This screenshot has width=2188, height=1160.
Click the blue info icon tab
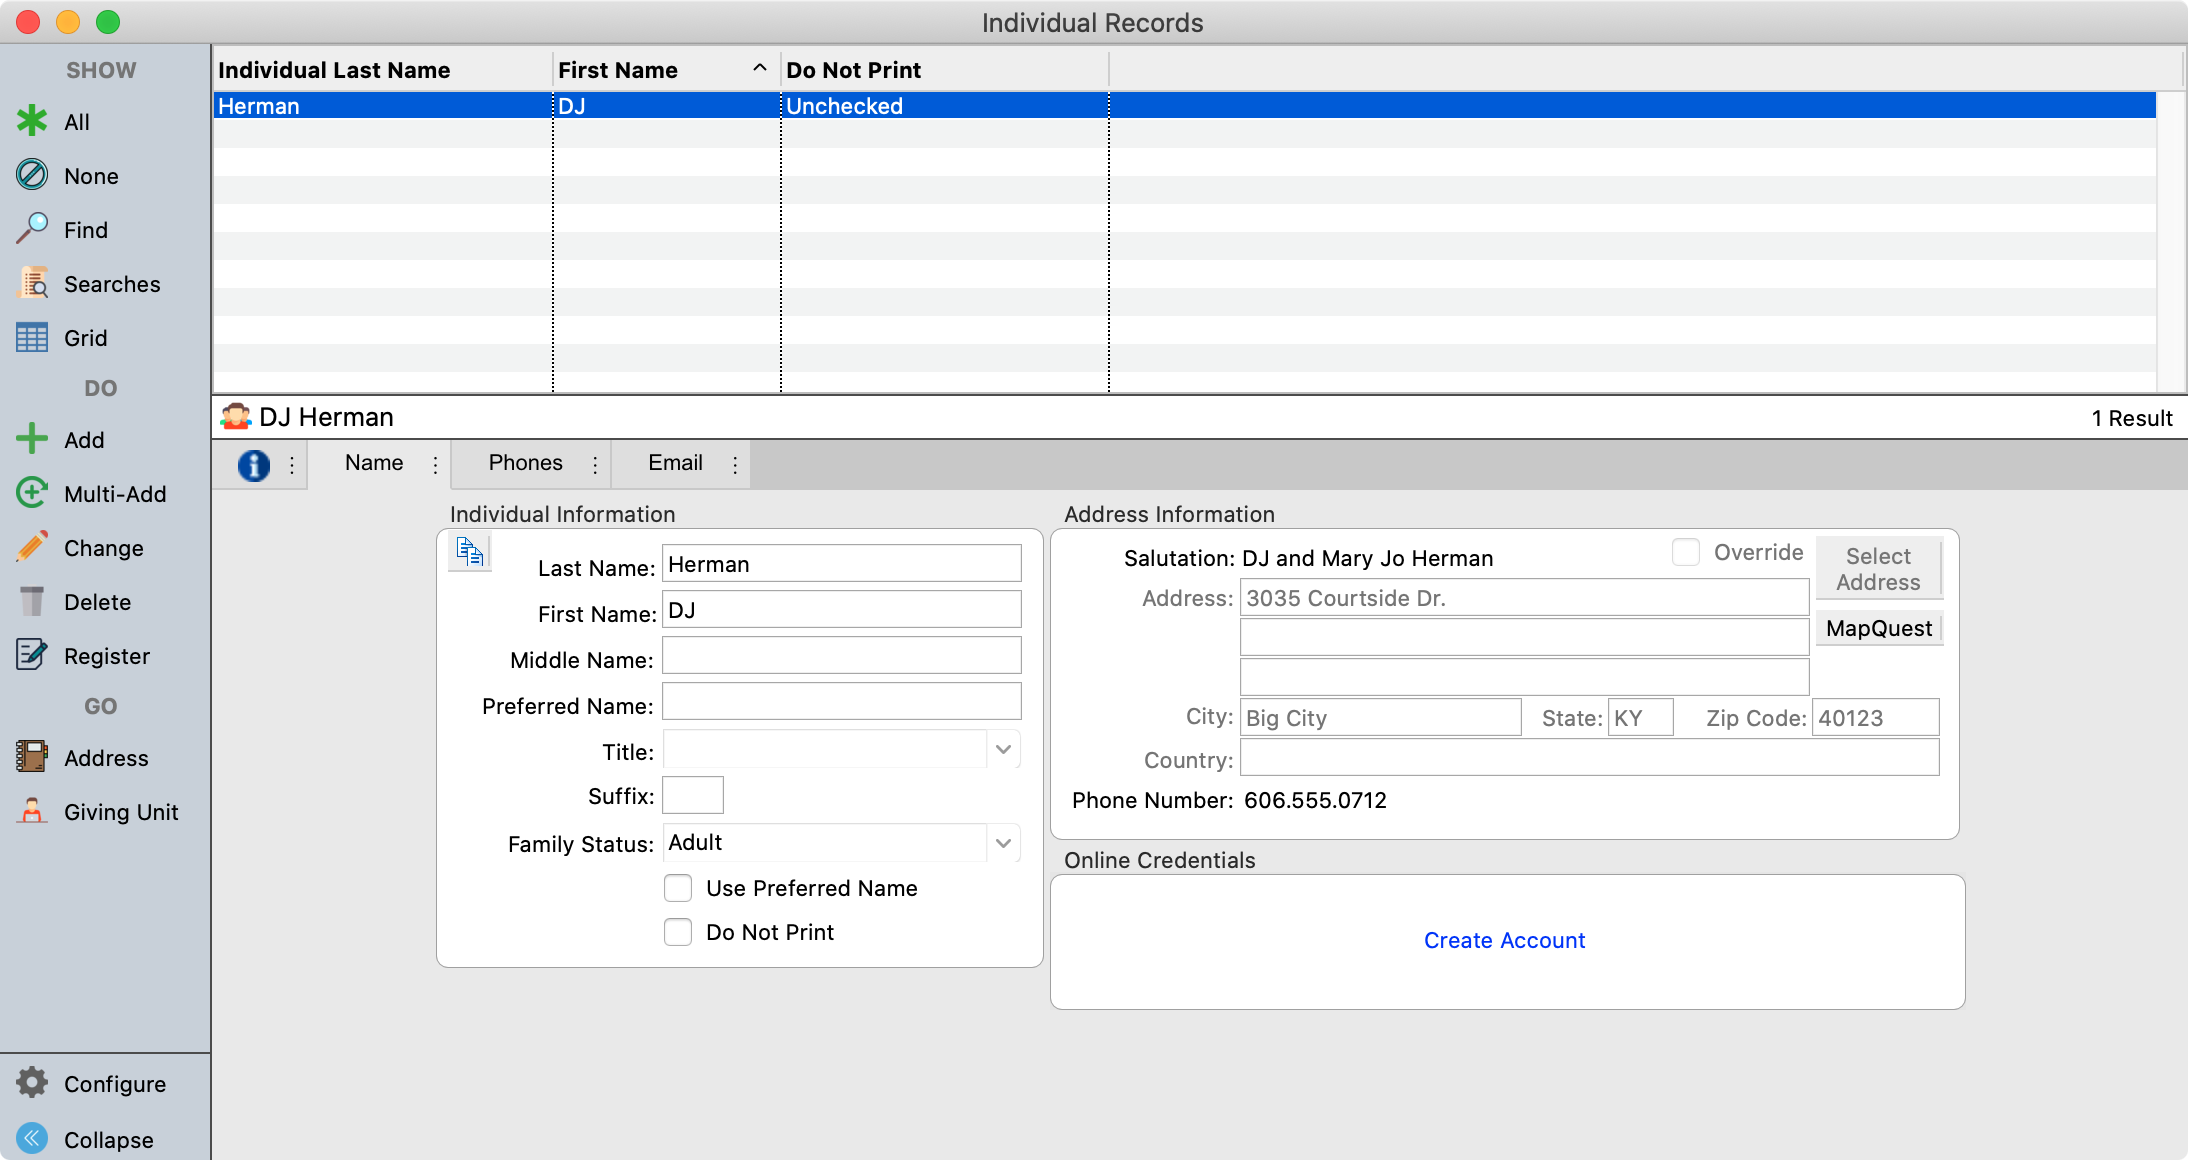pos(254,465)
